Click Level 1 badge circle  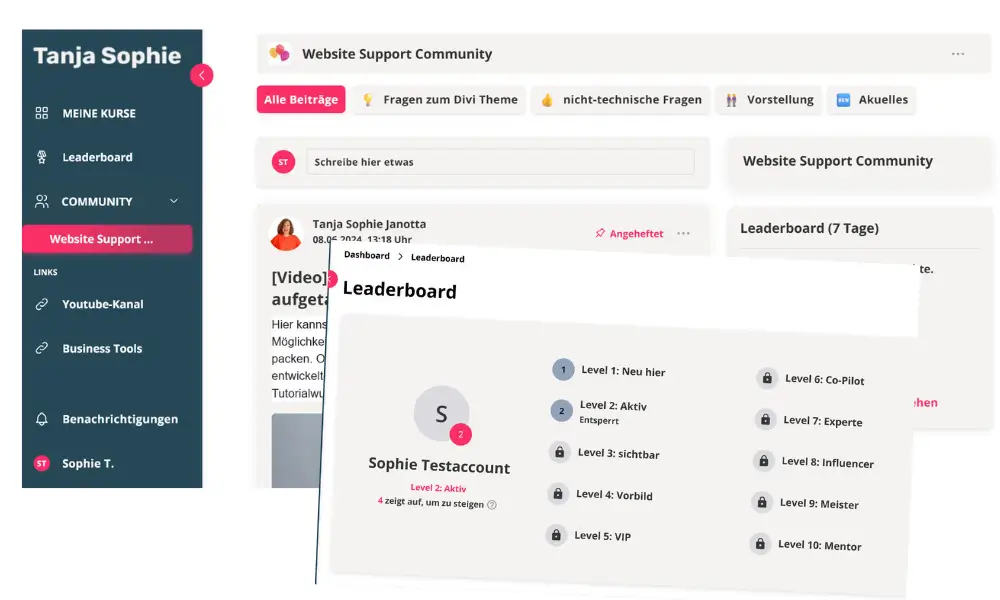pyautogui.click(x=563, y=369)
